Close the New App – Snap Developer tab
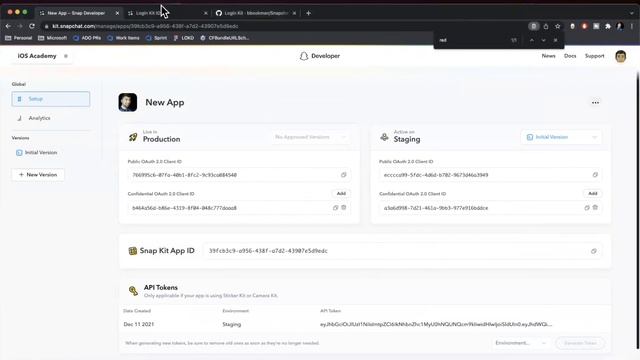Image resolution: width=640 pixels, height=360 pixels. pyautogui.click(x=118, y=13)
